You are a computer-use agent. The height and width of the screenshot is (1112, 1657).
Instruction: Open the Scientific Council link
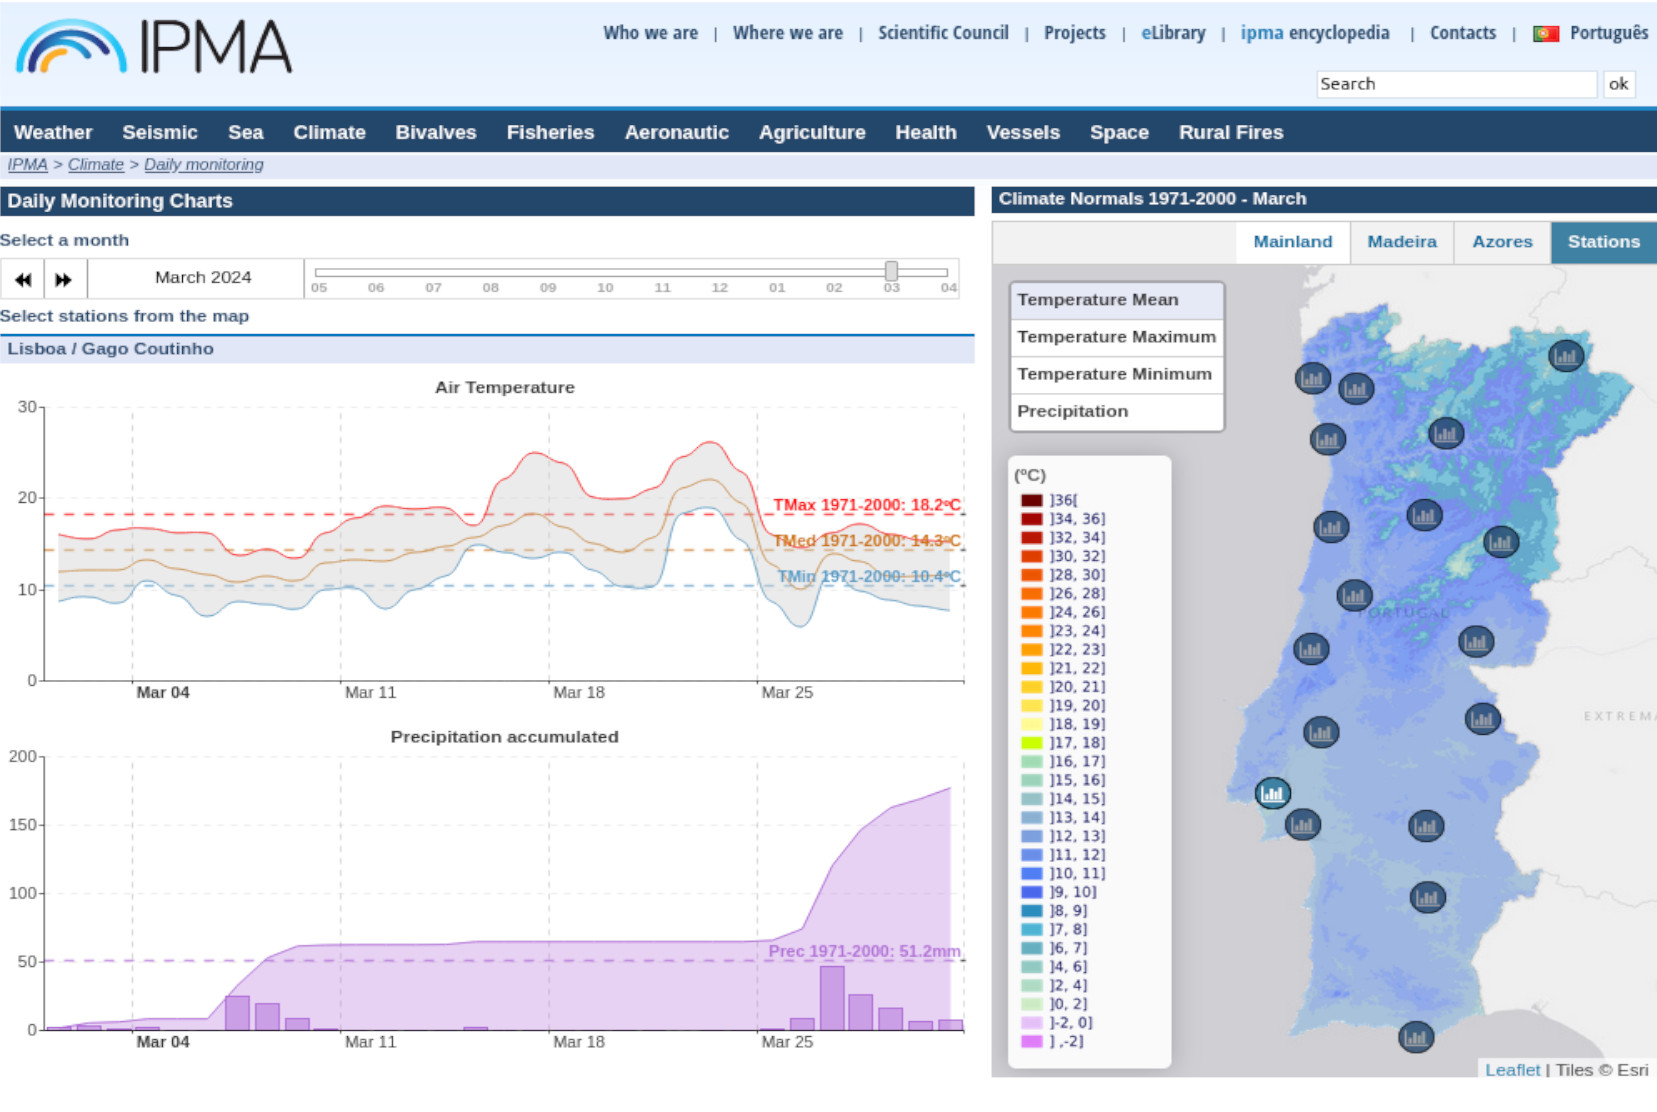tap(943, 33)
